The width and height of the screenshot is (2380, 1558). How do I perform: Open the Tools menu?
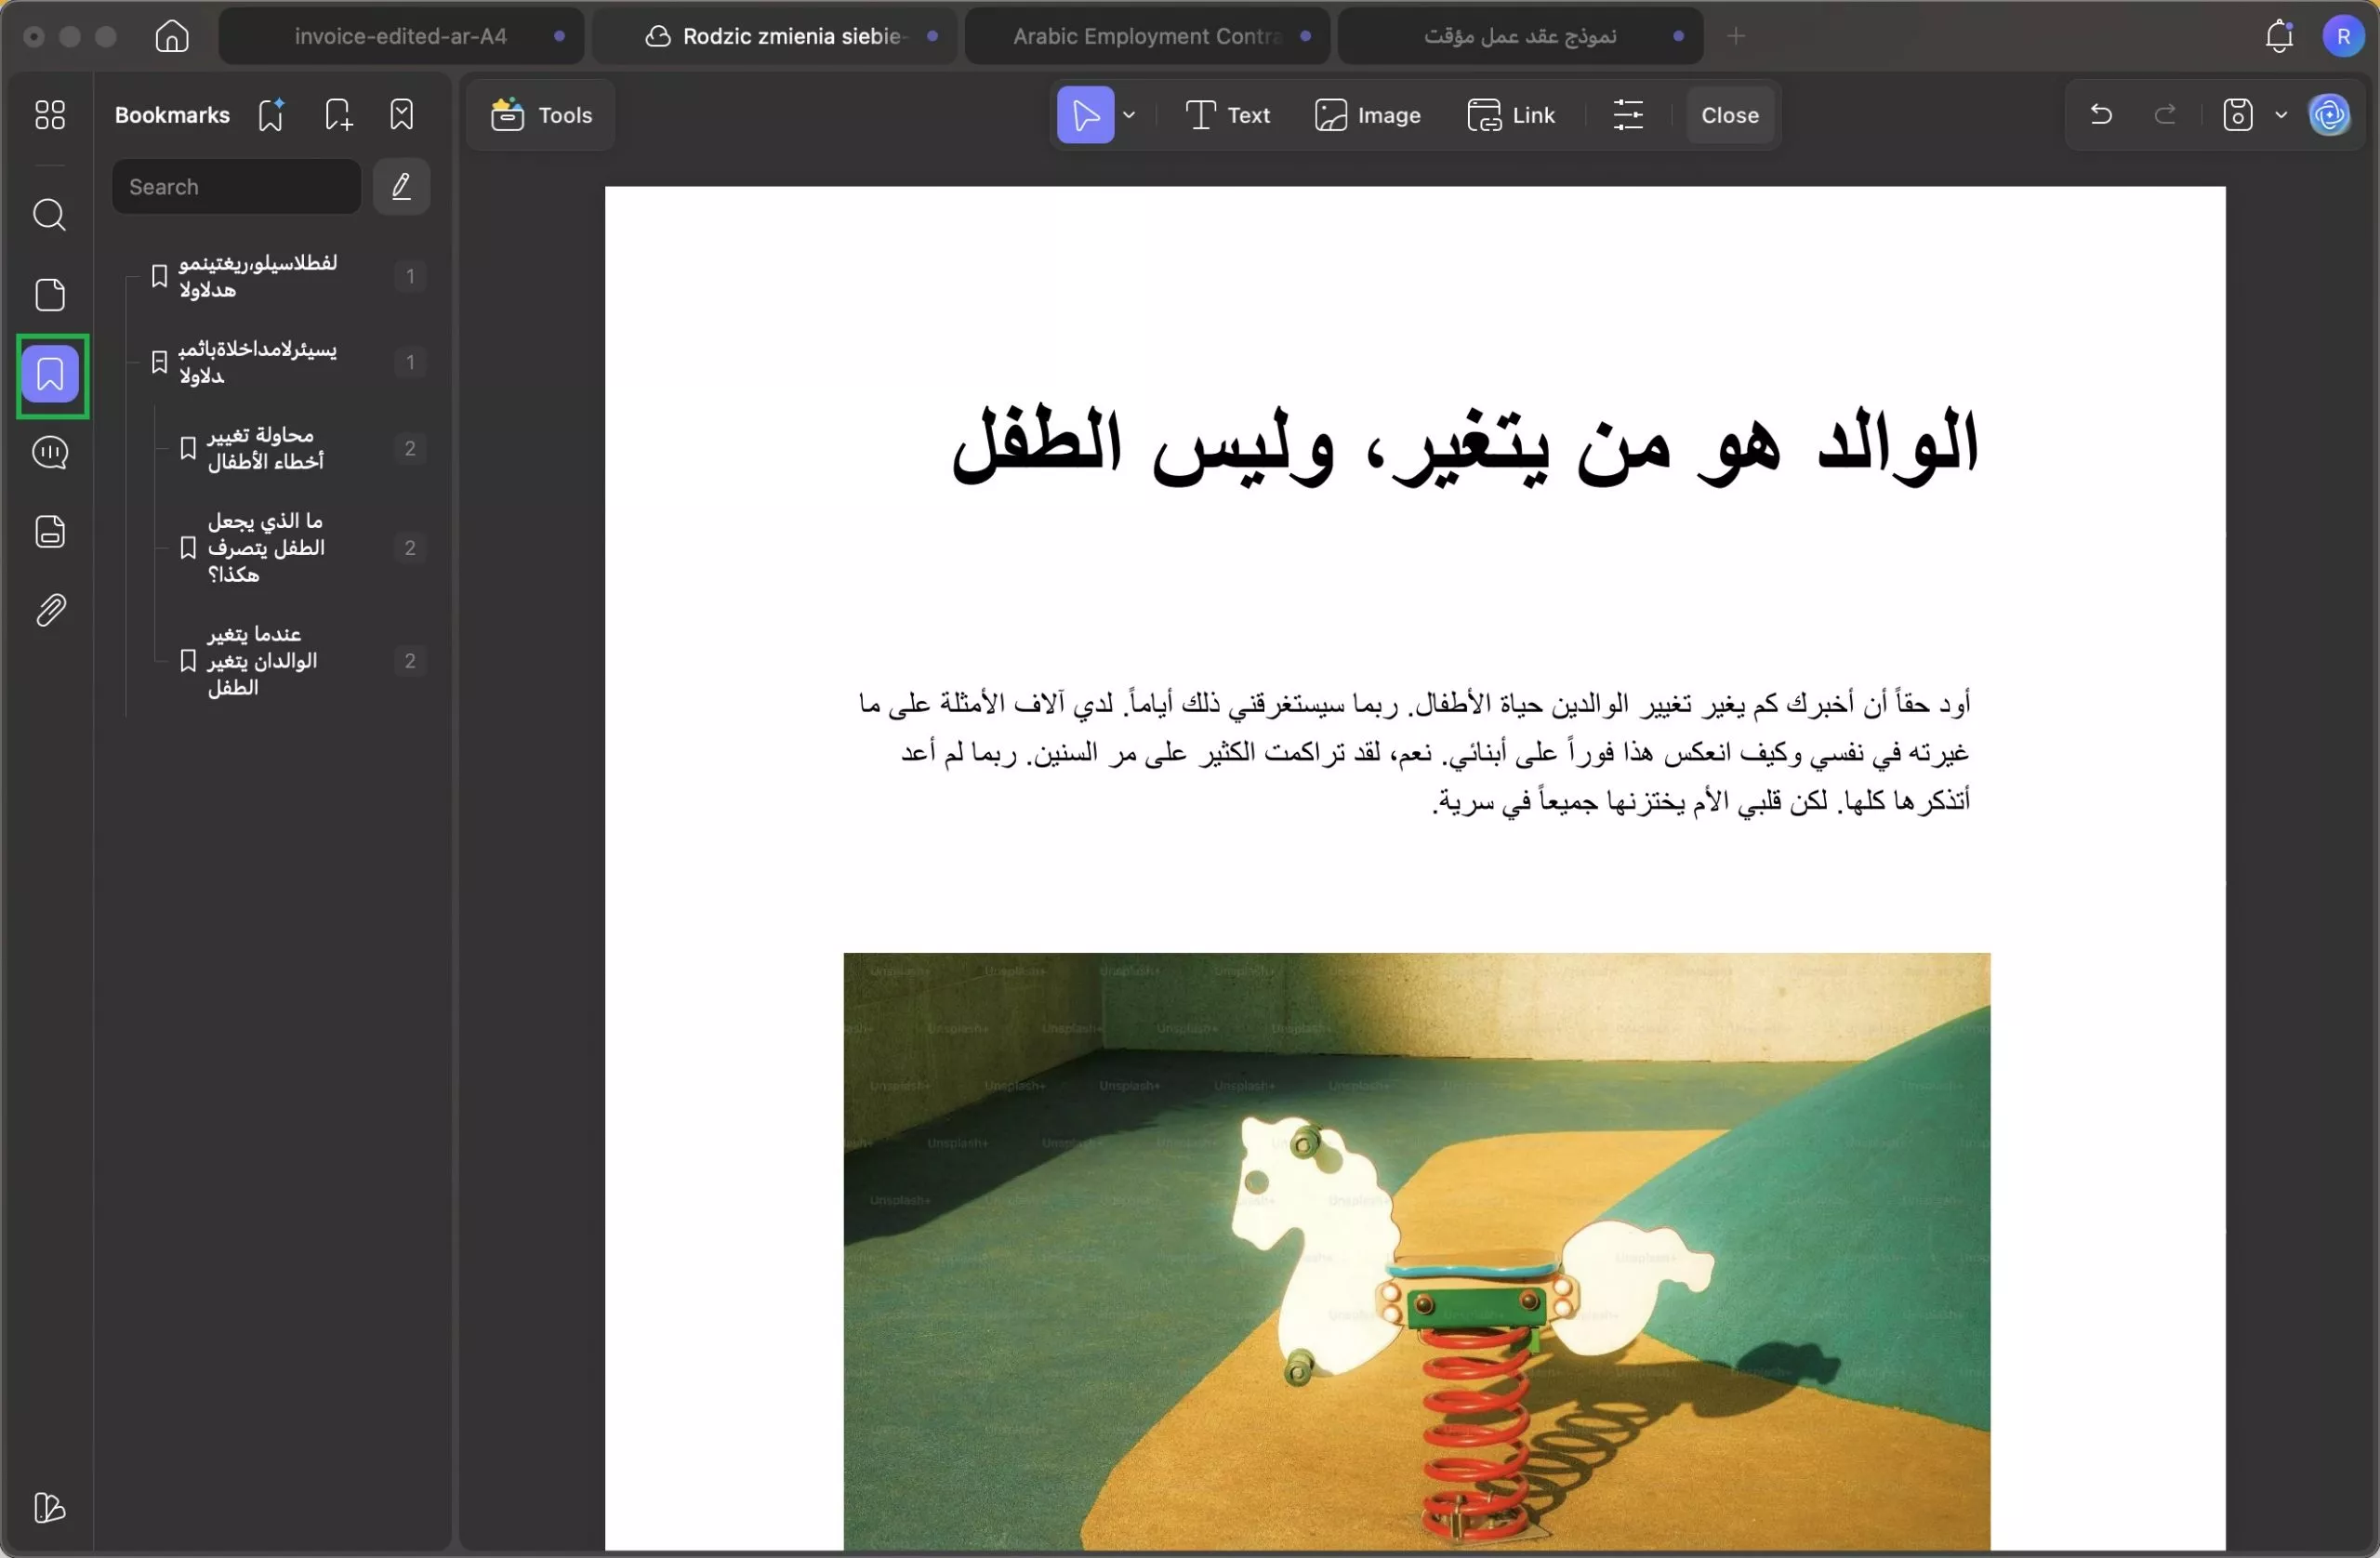[x=540, y=115]
